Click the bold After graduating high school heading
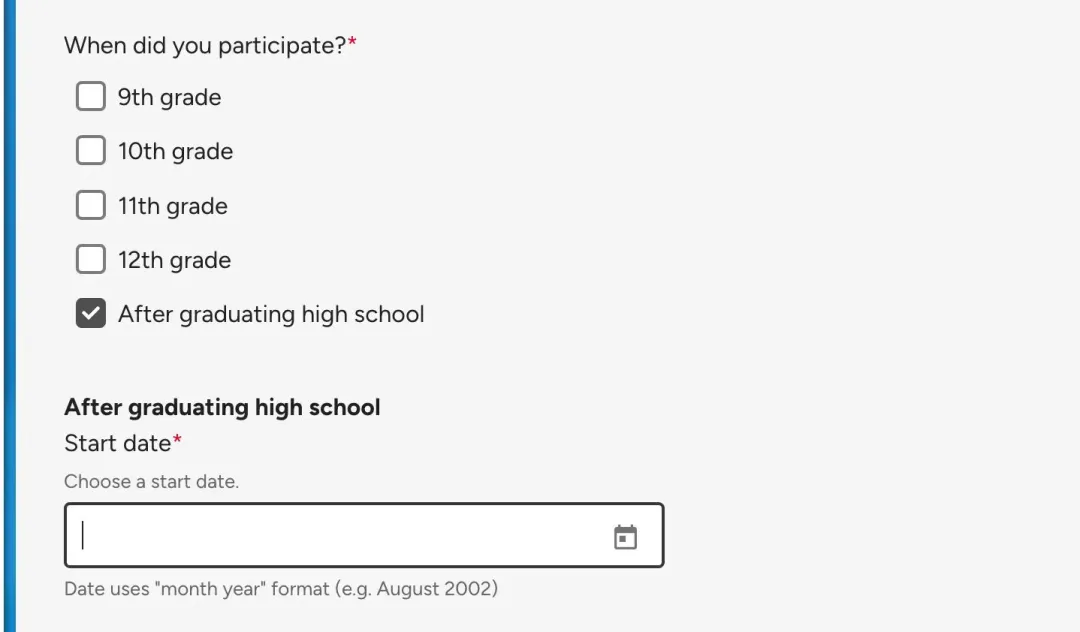Viewport: 1080px width, 632px height. coord(222,408)
